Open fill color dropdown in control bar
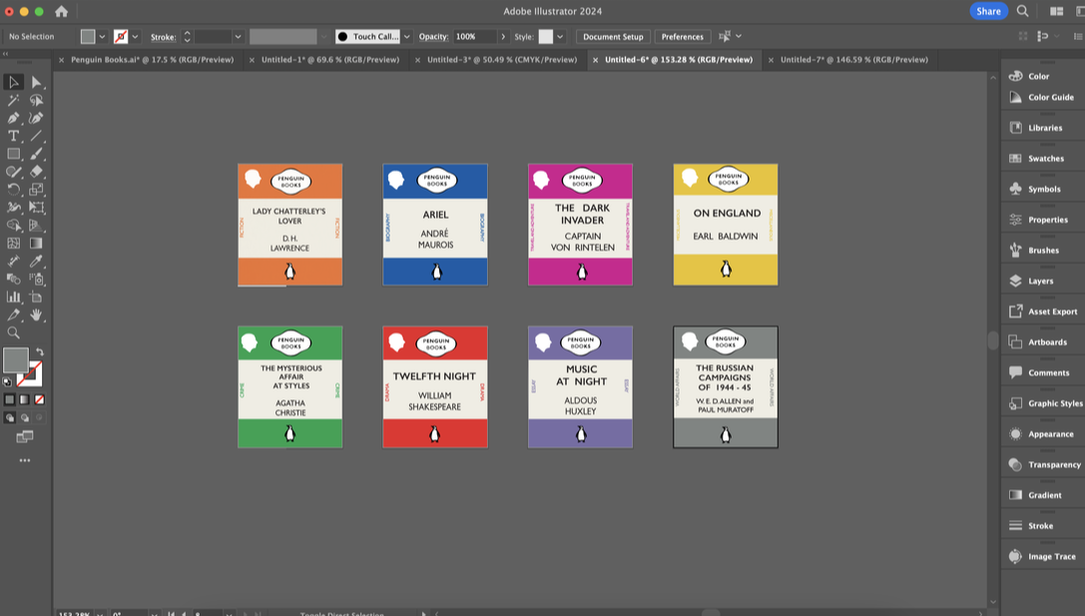The image size is (1085, 616). (102, 37)
